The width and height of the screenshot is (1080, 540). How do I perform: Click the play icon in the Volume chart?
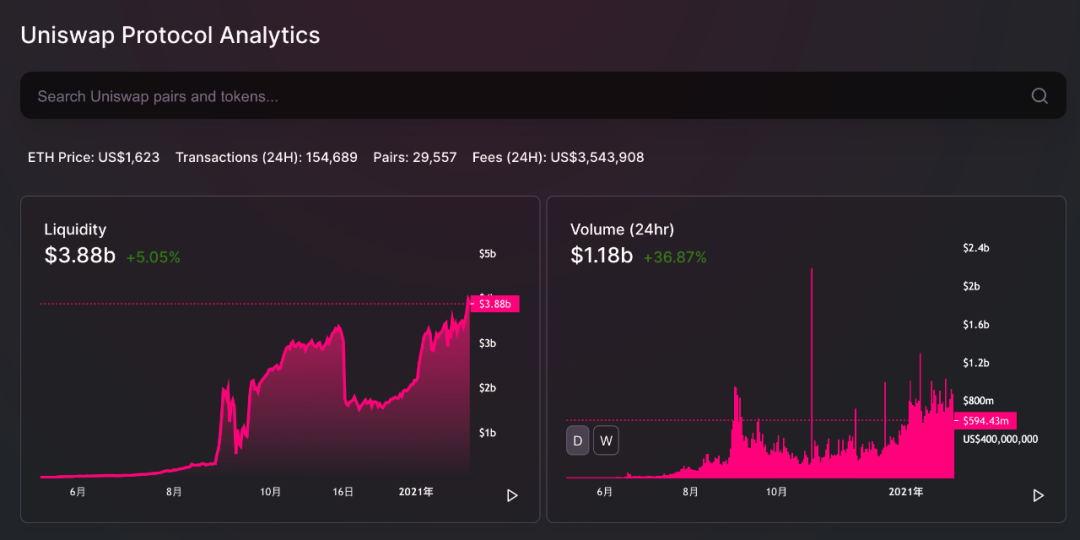pyautogui.click(x=1038, y=495)
